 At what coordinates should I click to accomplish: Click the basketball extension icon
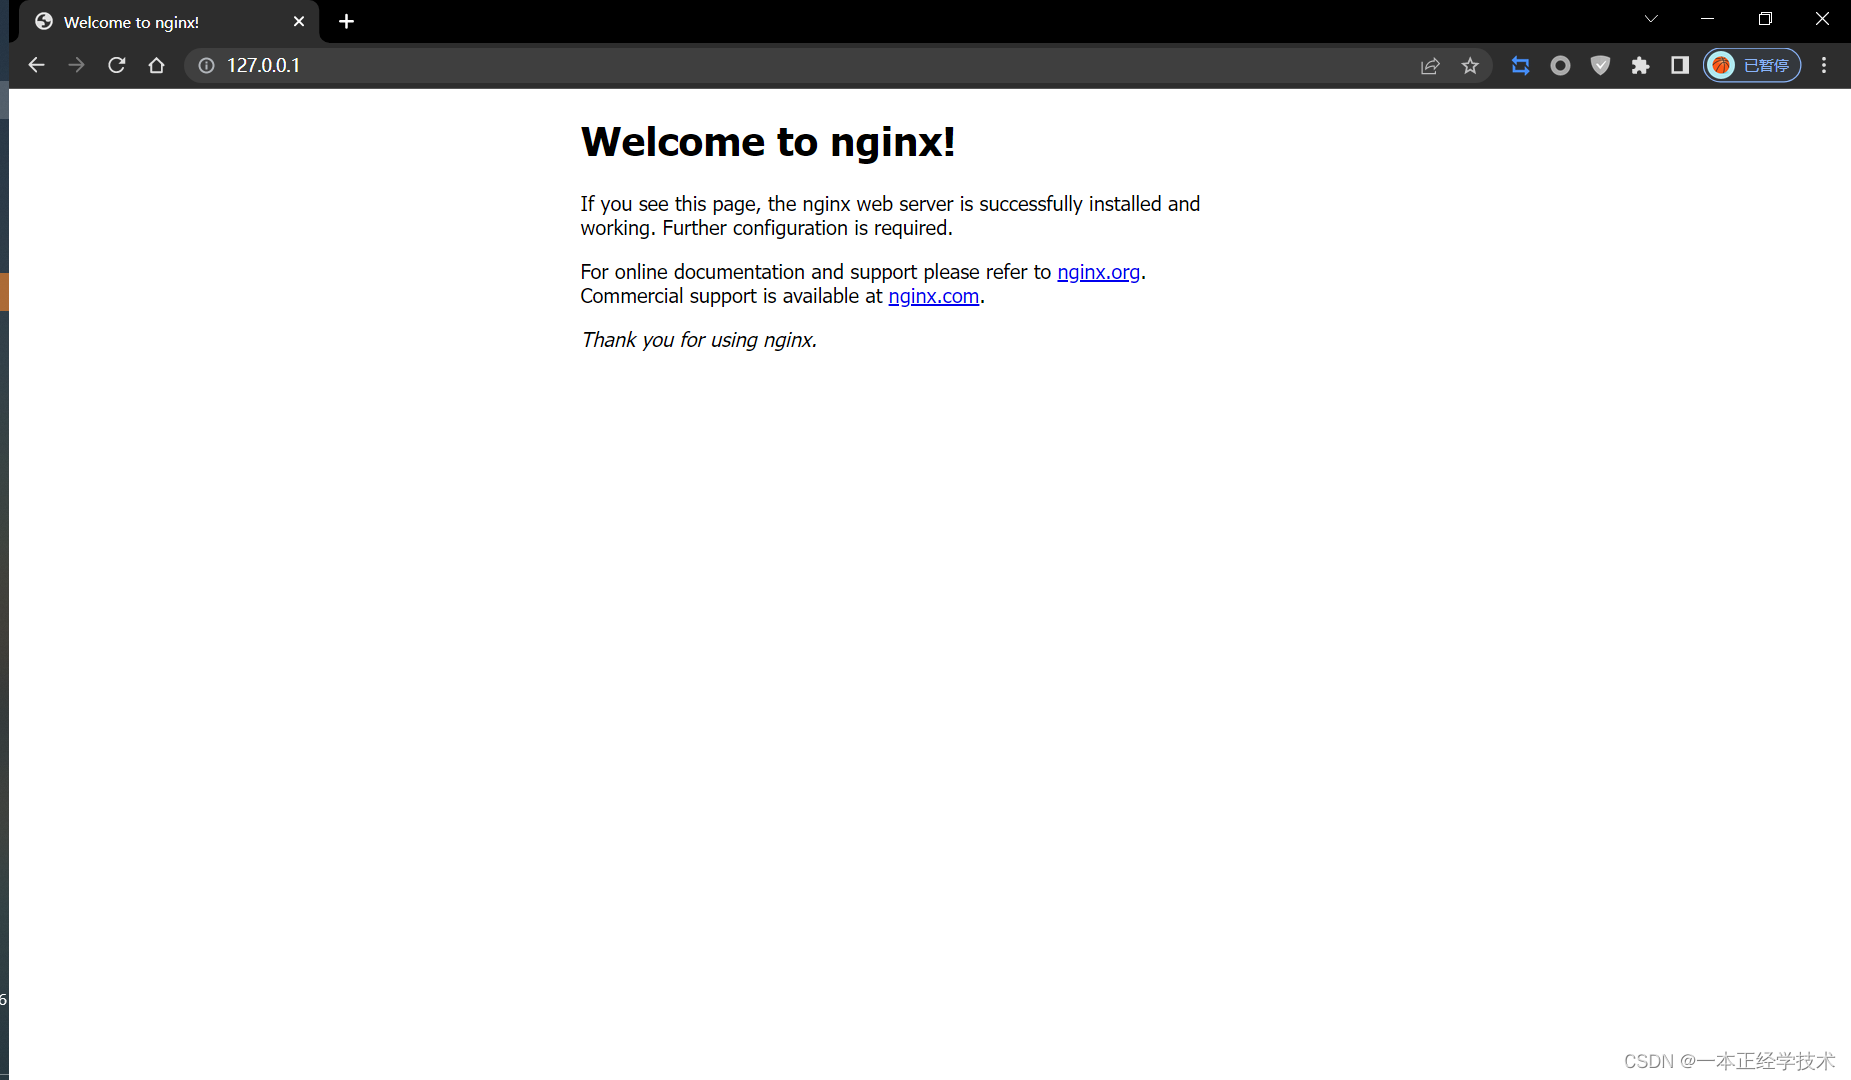point(1722,65)
